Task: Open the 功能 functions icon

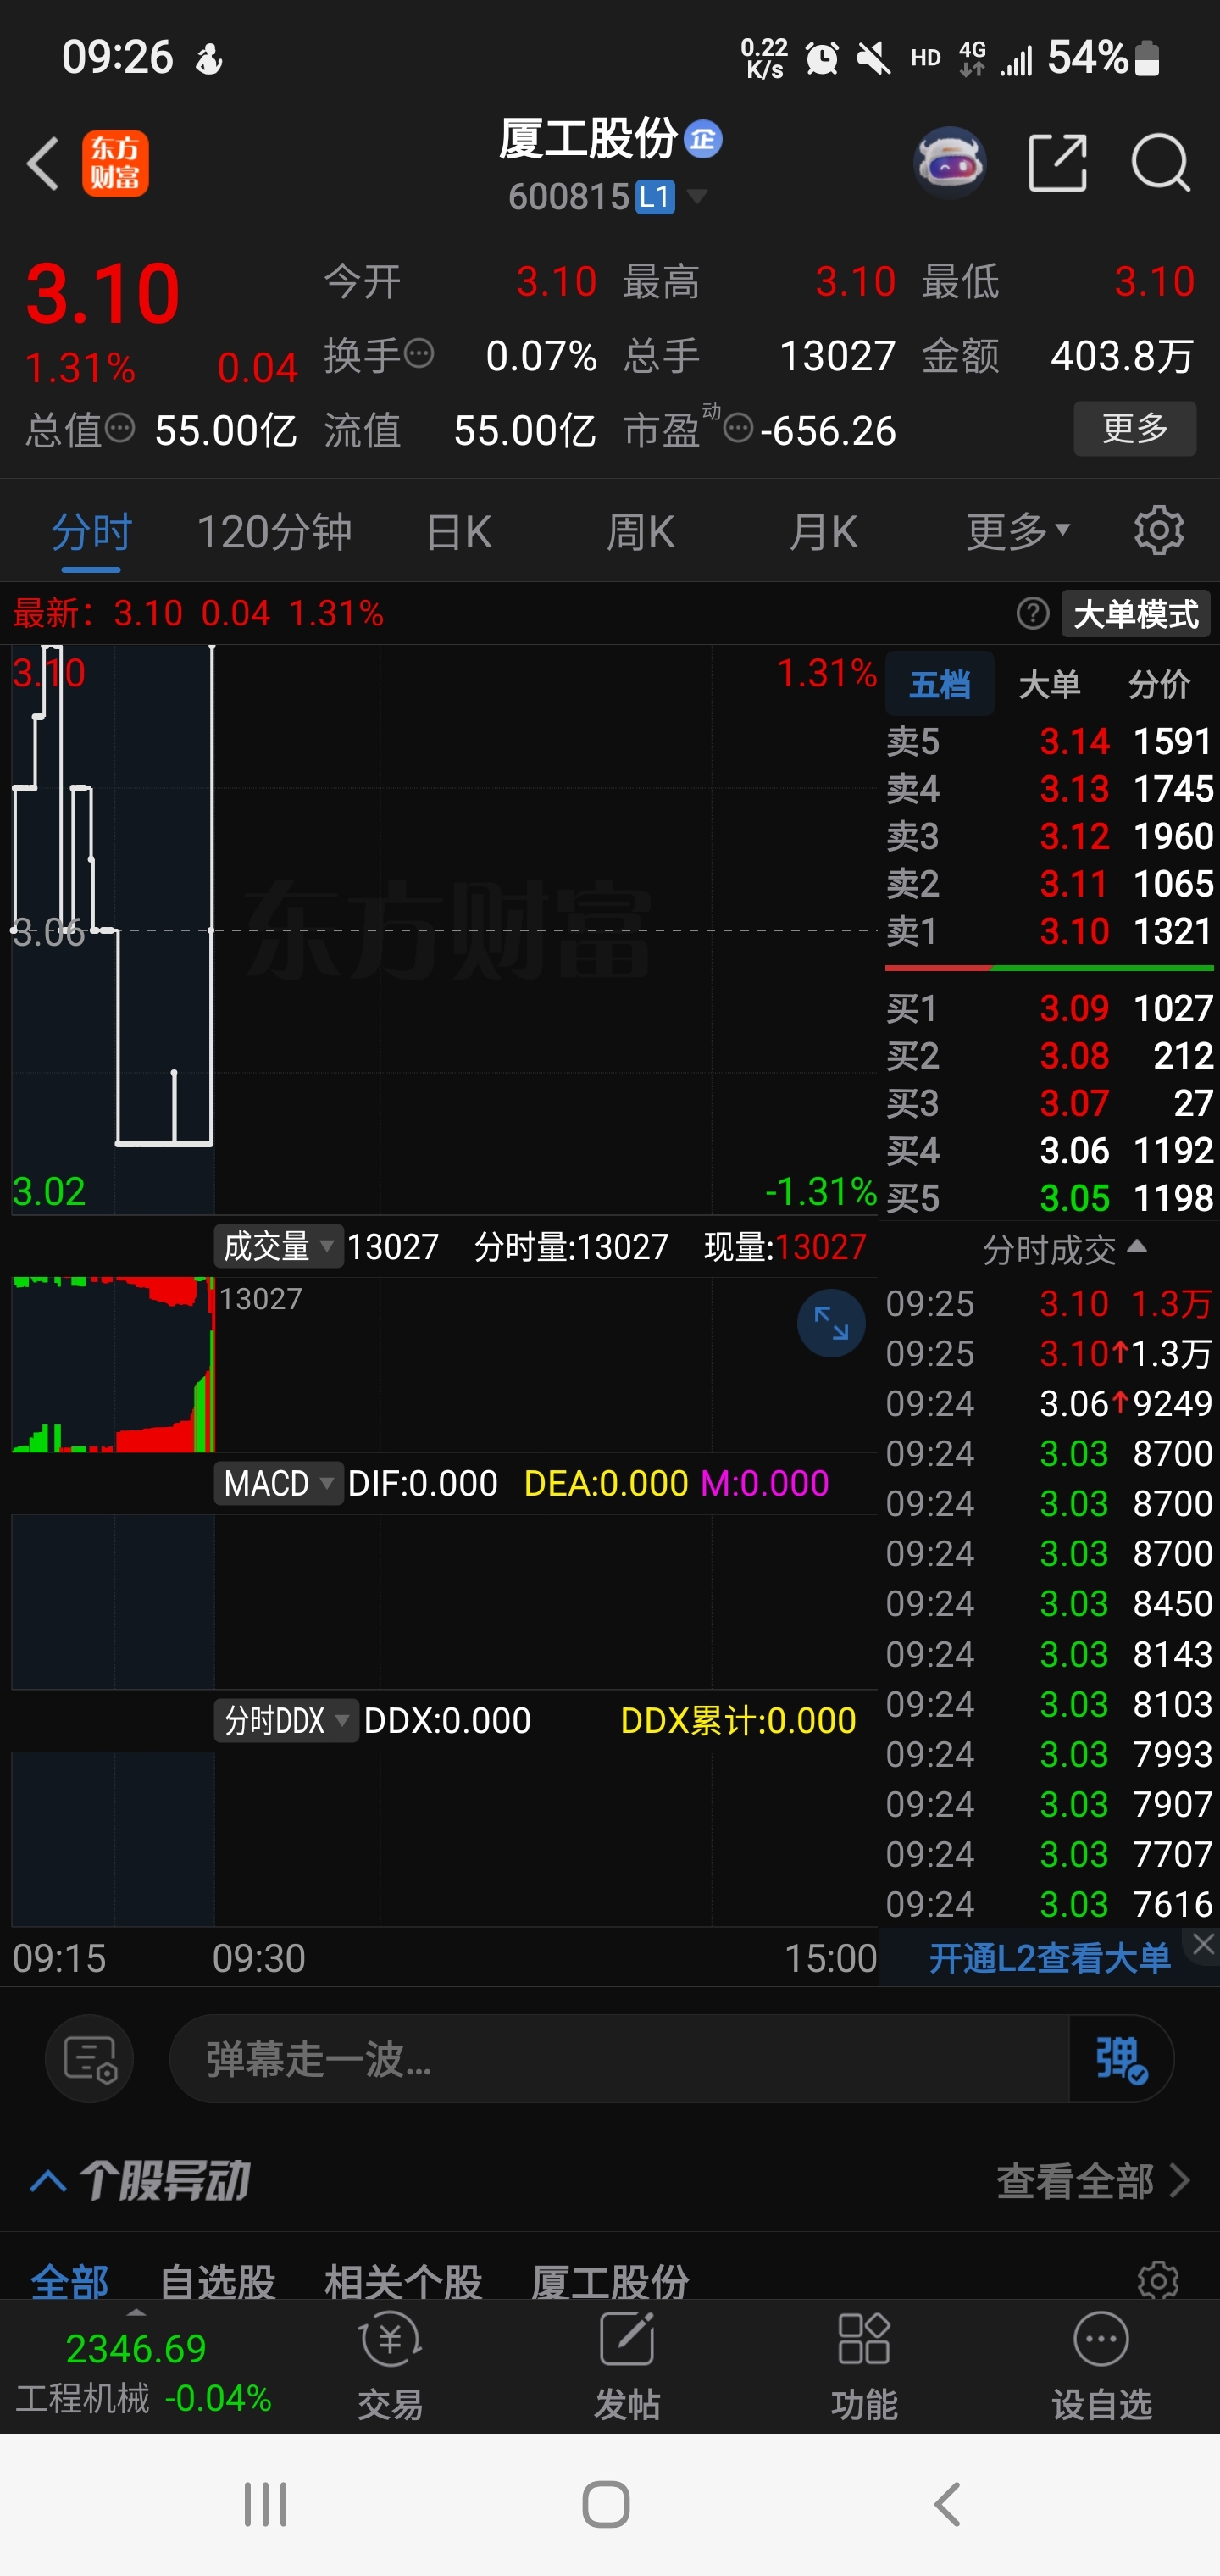Action: [x=864, y=2366]
